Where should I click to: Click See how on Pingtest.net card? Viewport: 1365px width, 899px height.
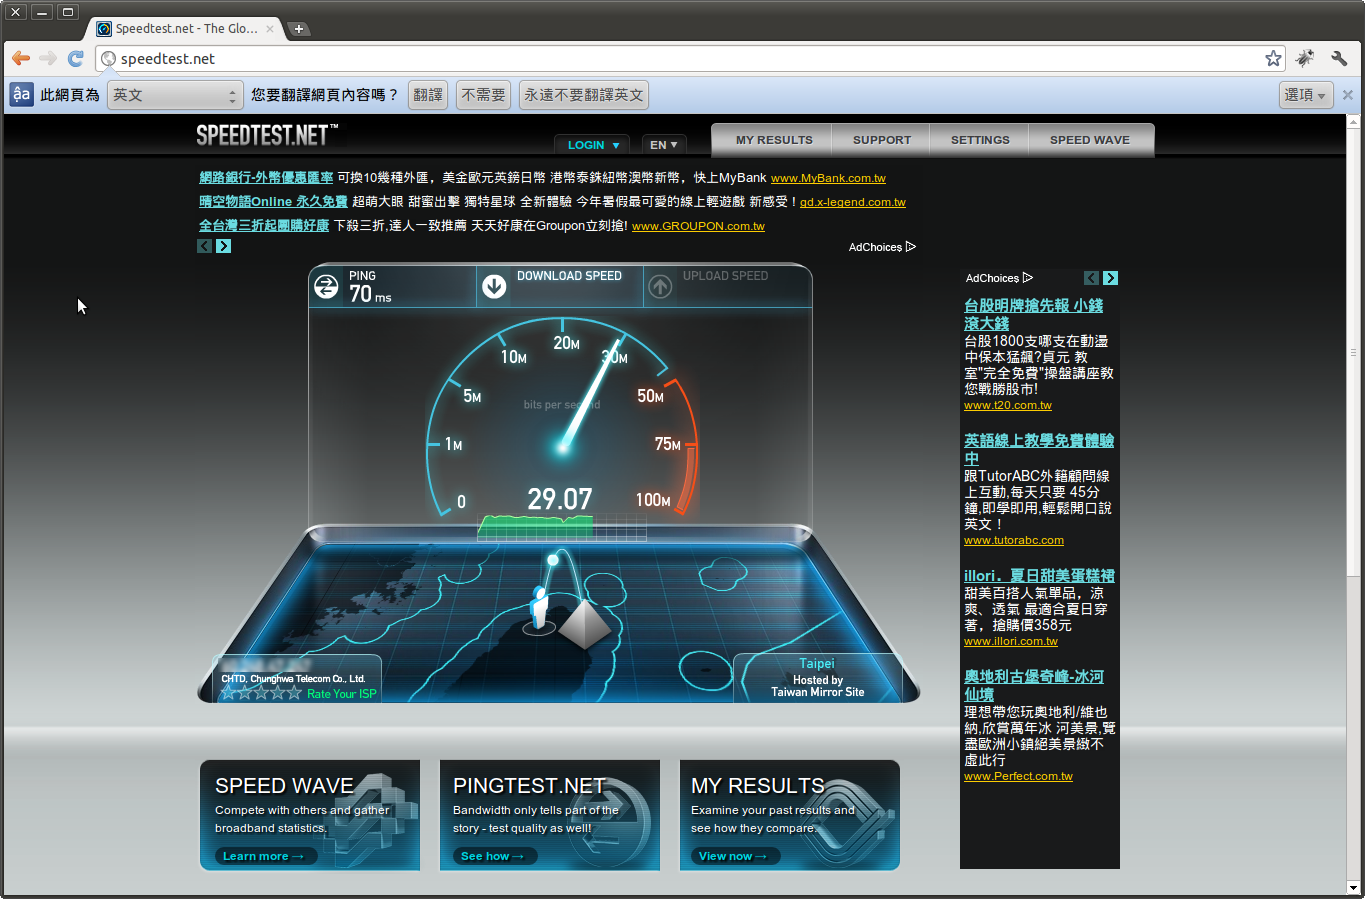pyautogui.click(x=494, y=856)
